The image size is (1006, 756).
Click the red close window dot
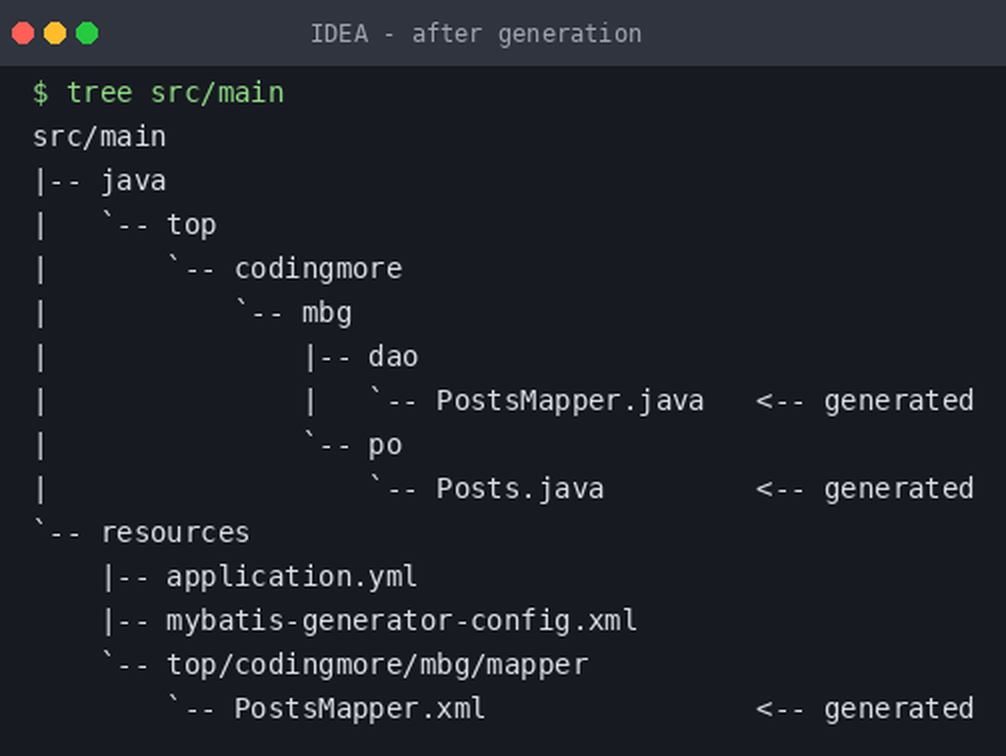tap(23, 33)
